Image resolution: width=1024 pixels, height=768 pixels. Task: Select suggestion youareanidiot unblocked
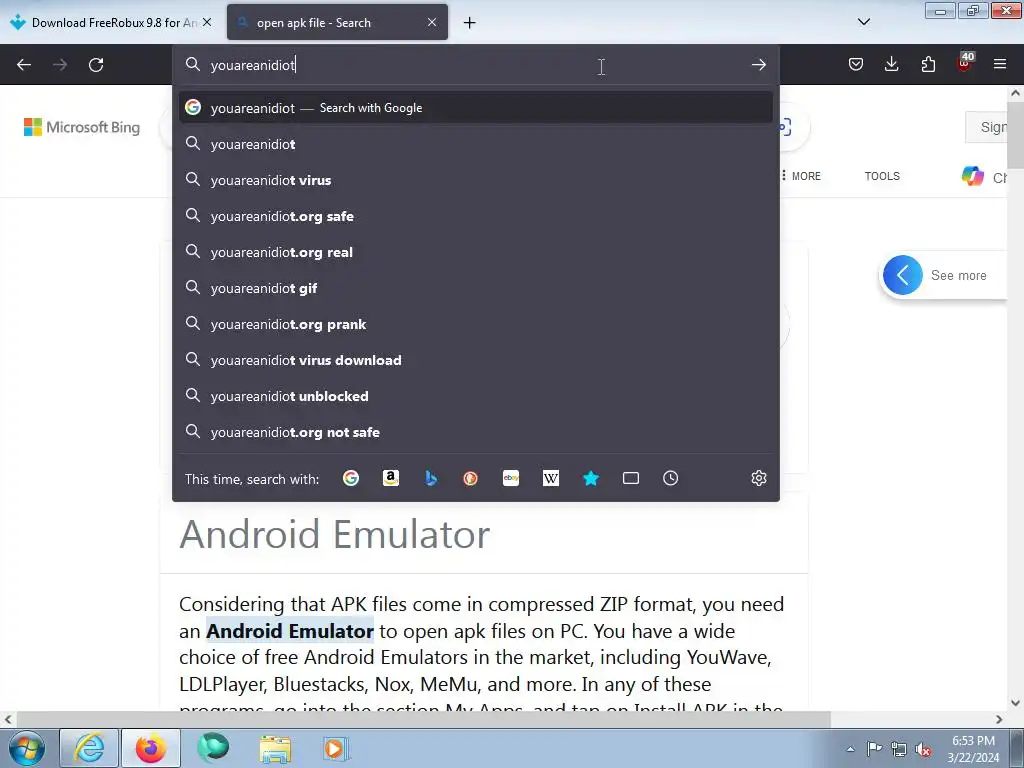pyautogui.click(x=475, y=396)
